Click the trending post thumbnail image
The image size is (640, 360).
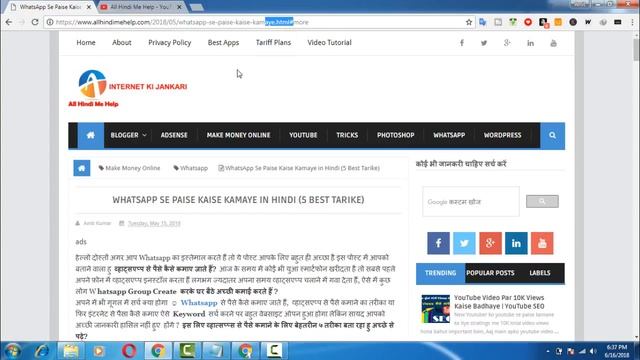436,309
